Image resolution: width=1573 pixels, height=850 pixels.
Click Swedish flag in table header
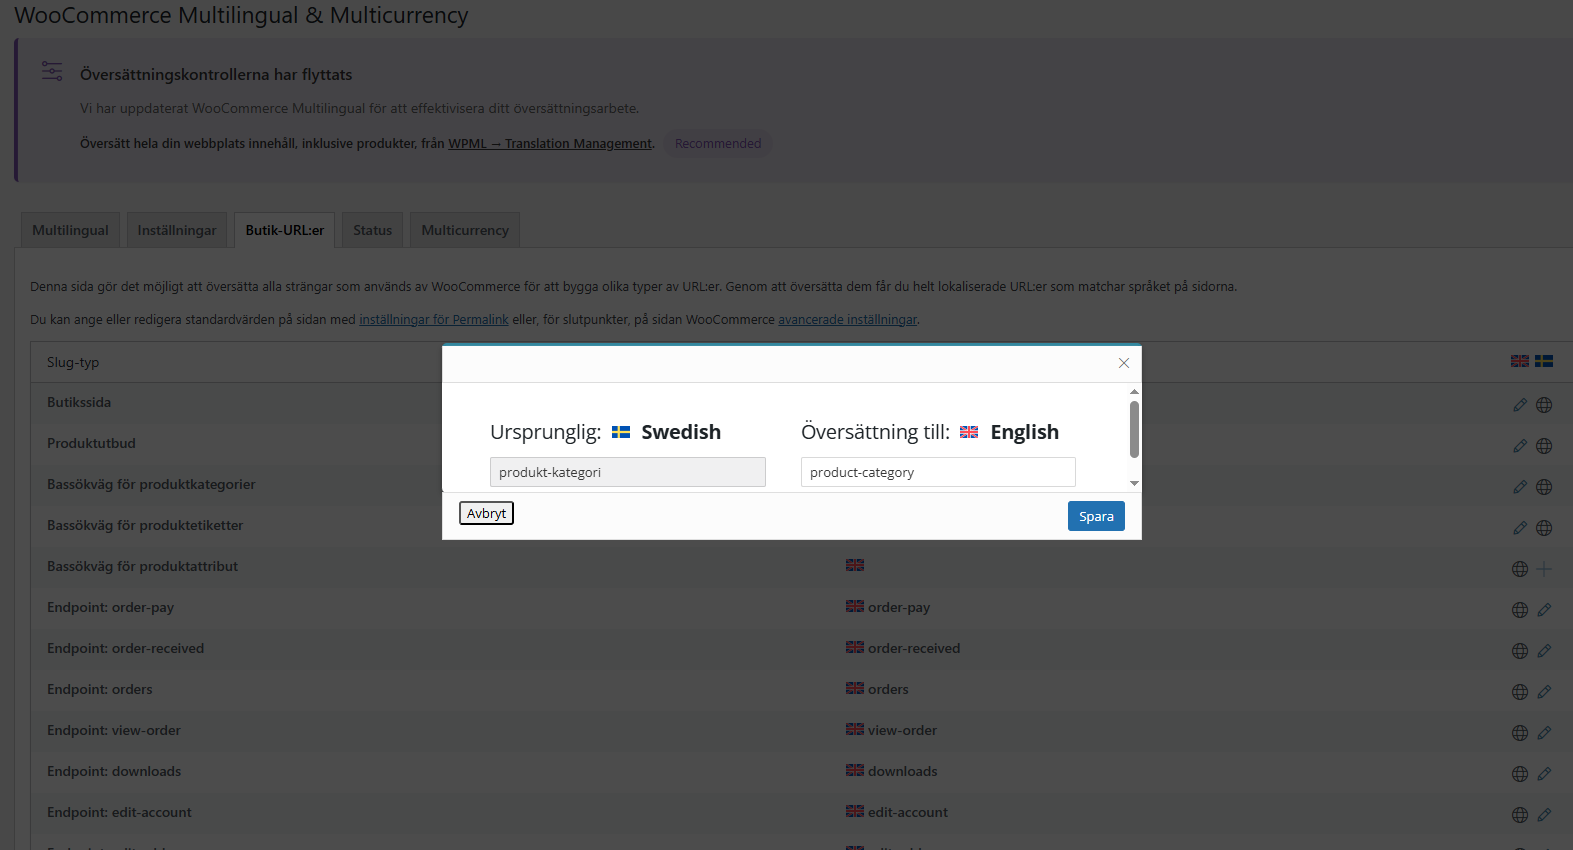click(x=1544, y=361)
